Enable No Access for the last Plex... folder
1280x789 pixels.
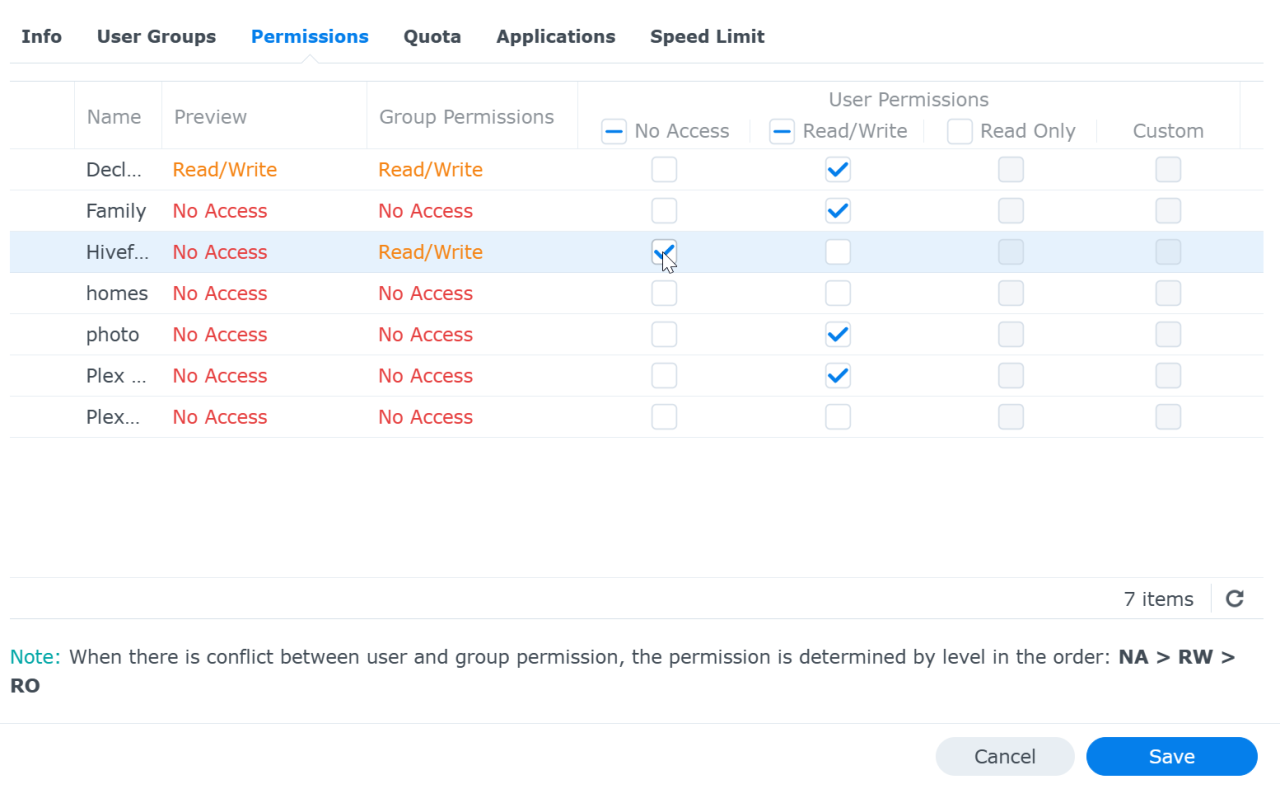pyautogui.click(x=664, y=417)
